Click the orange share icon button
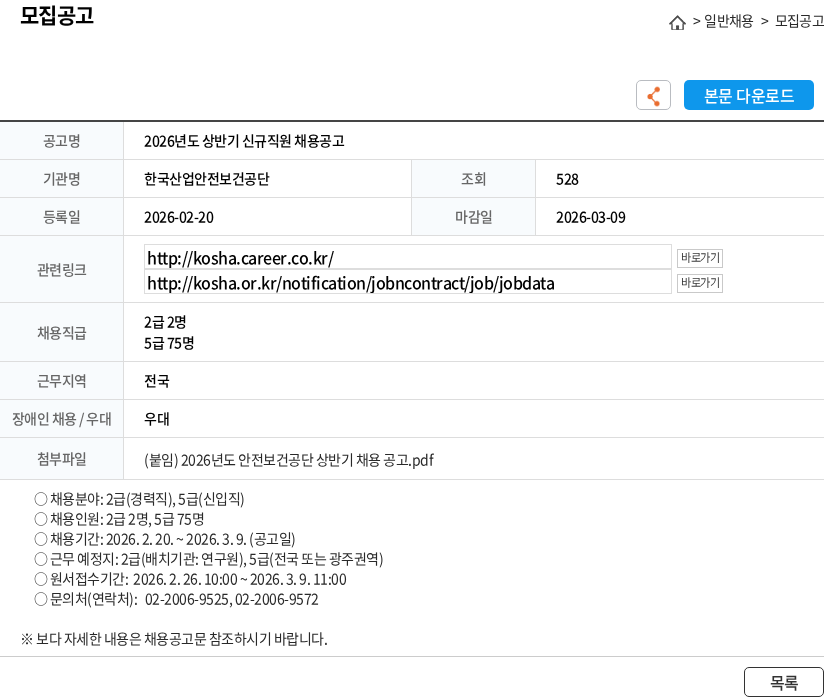Screen dimensions: 824x697 click(x=653, y=95)
